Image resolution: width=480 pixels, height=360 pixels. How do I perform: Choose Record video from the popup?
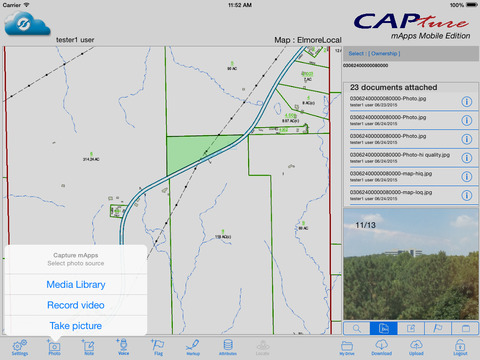tap(76, 305)
